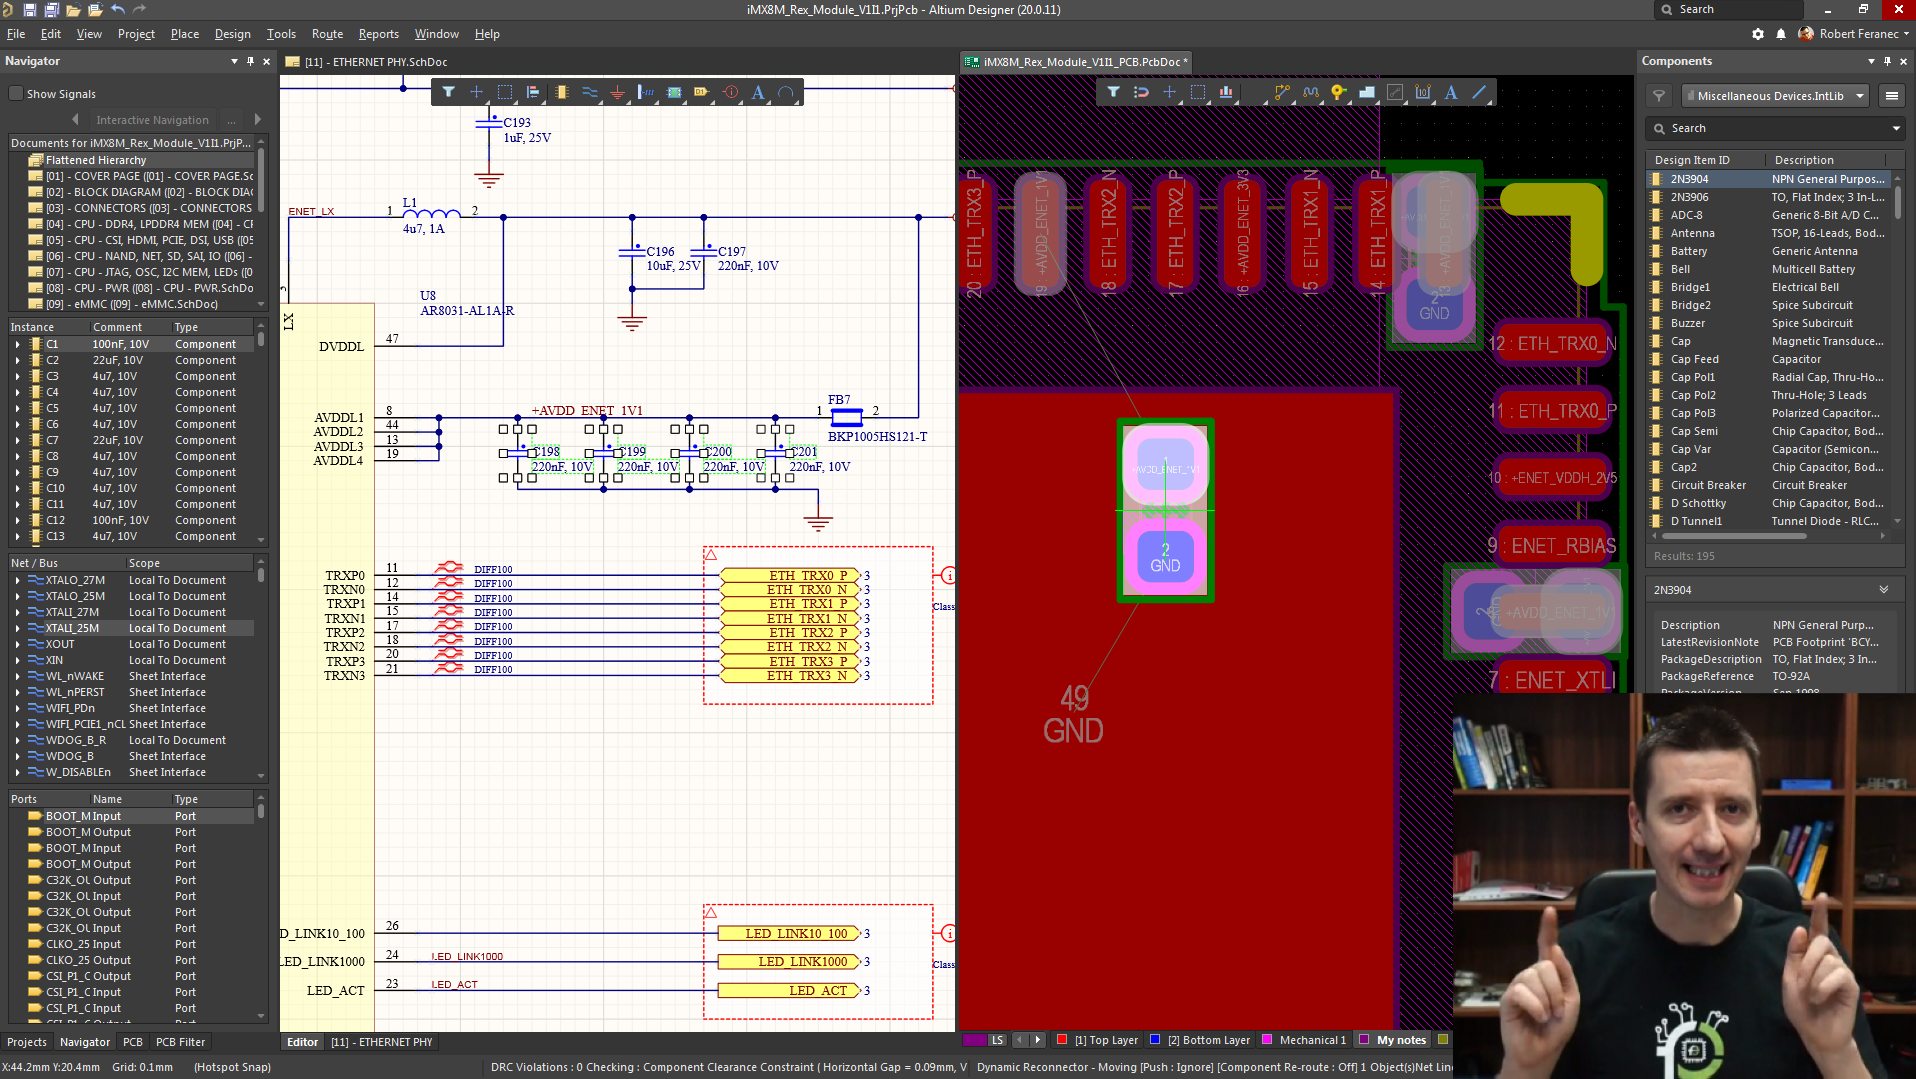Select the Place Via tool
The height and width of the screenshot is (1079, 1916).
1338,93
